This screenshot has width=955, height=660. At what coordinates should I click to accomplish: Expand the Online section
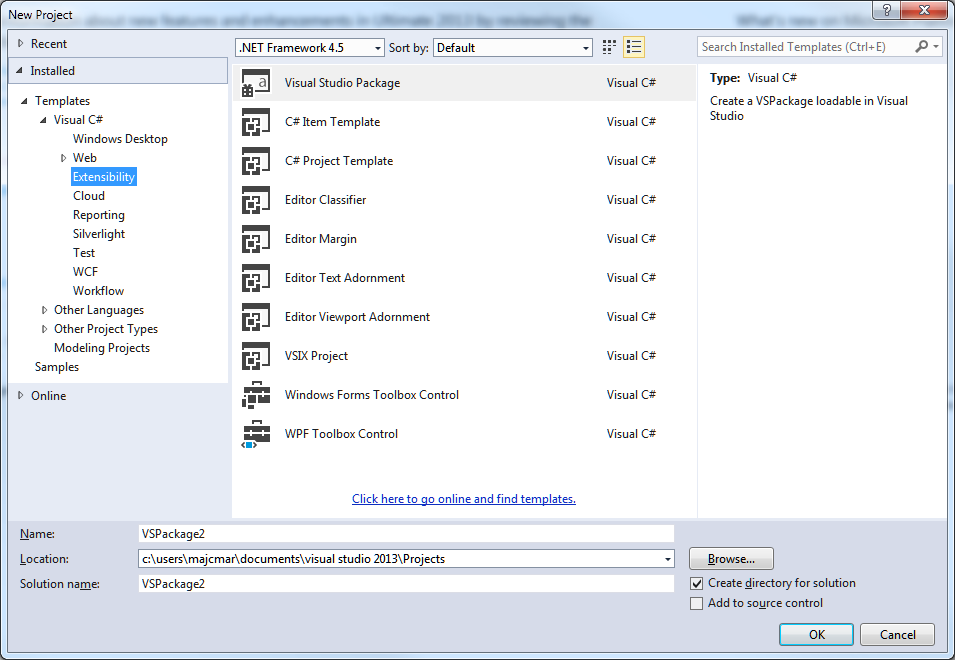(x=21, y=395)
